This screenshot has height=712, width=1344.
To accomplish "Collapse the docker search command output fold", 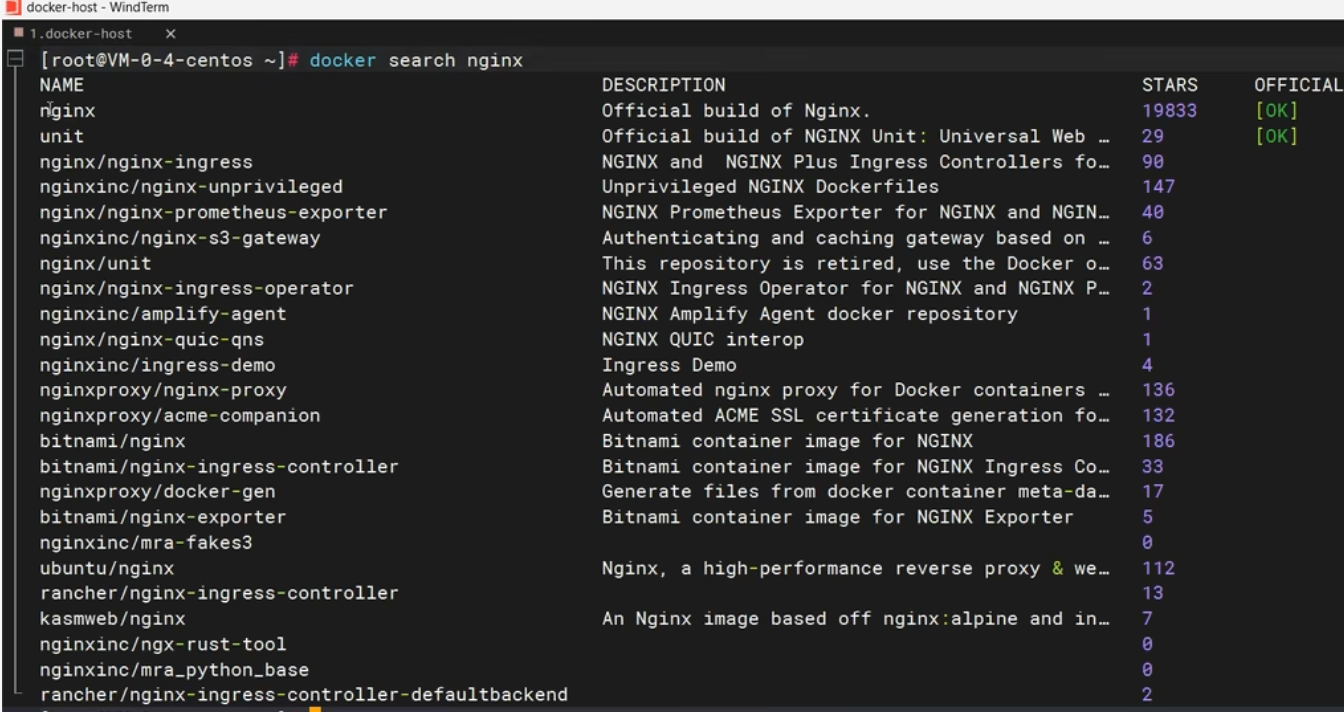I will 15,60.
